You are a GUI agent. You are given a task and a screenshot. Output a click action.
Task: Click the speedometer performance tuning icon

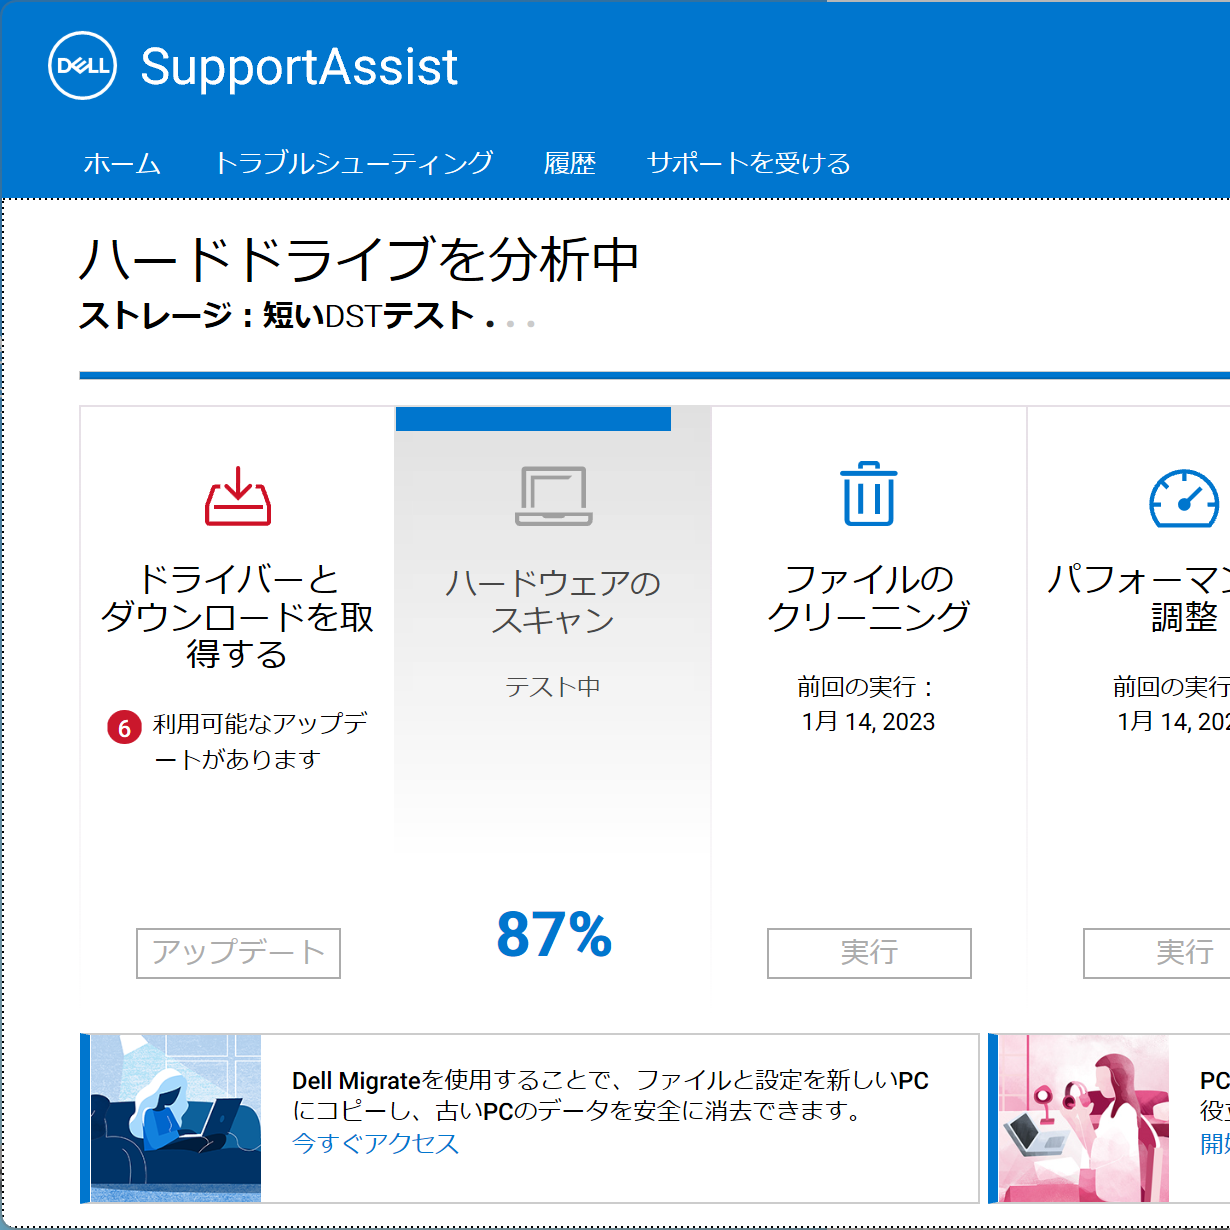(1184, 498)
